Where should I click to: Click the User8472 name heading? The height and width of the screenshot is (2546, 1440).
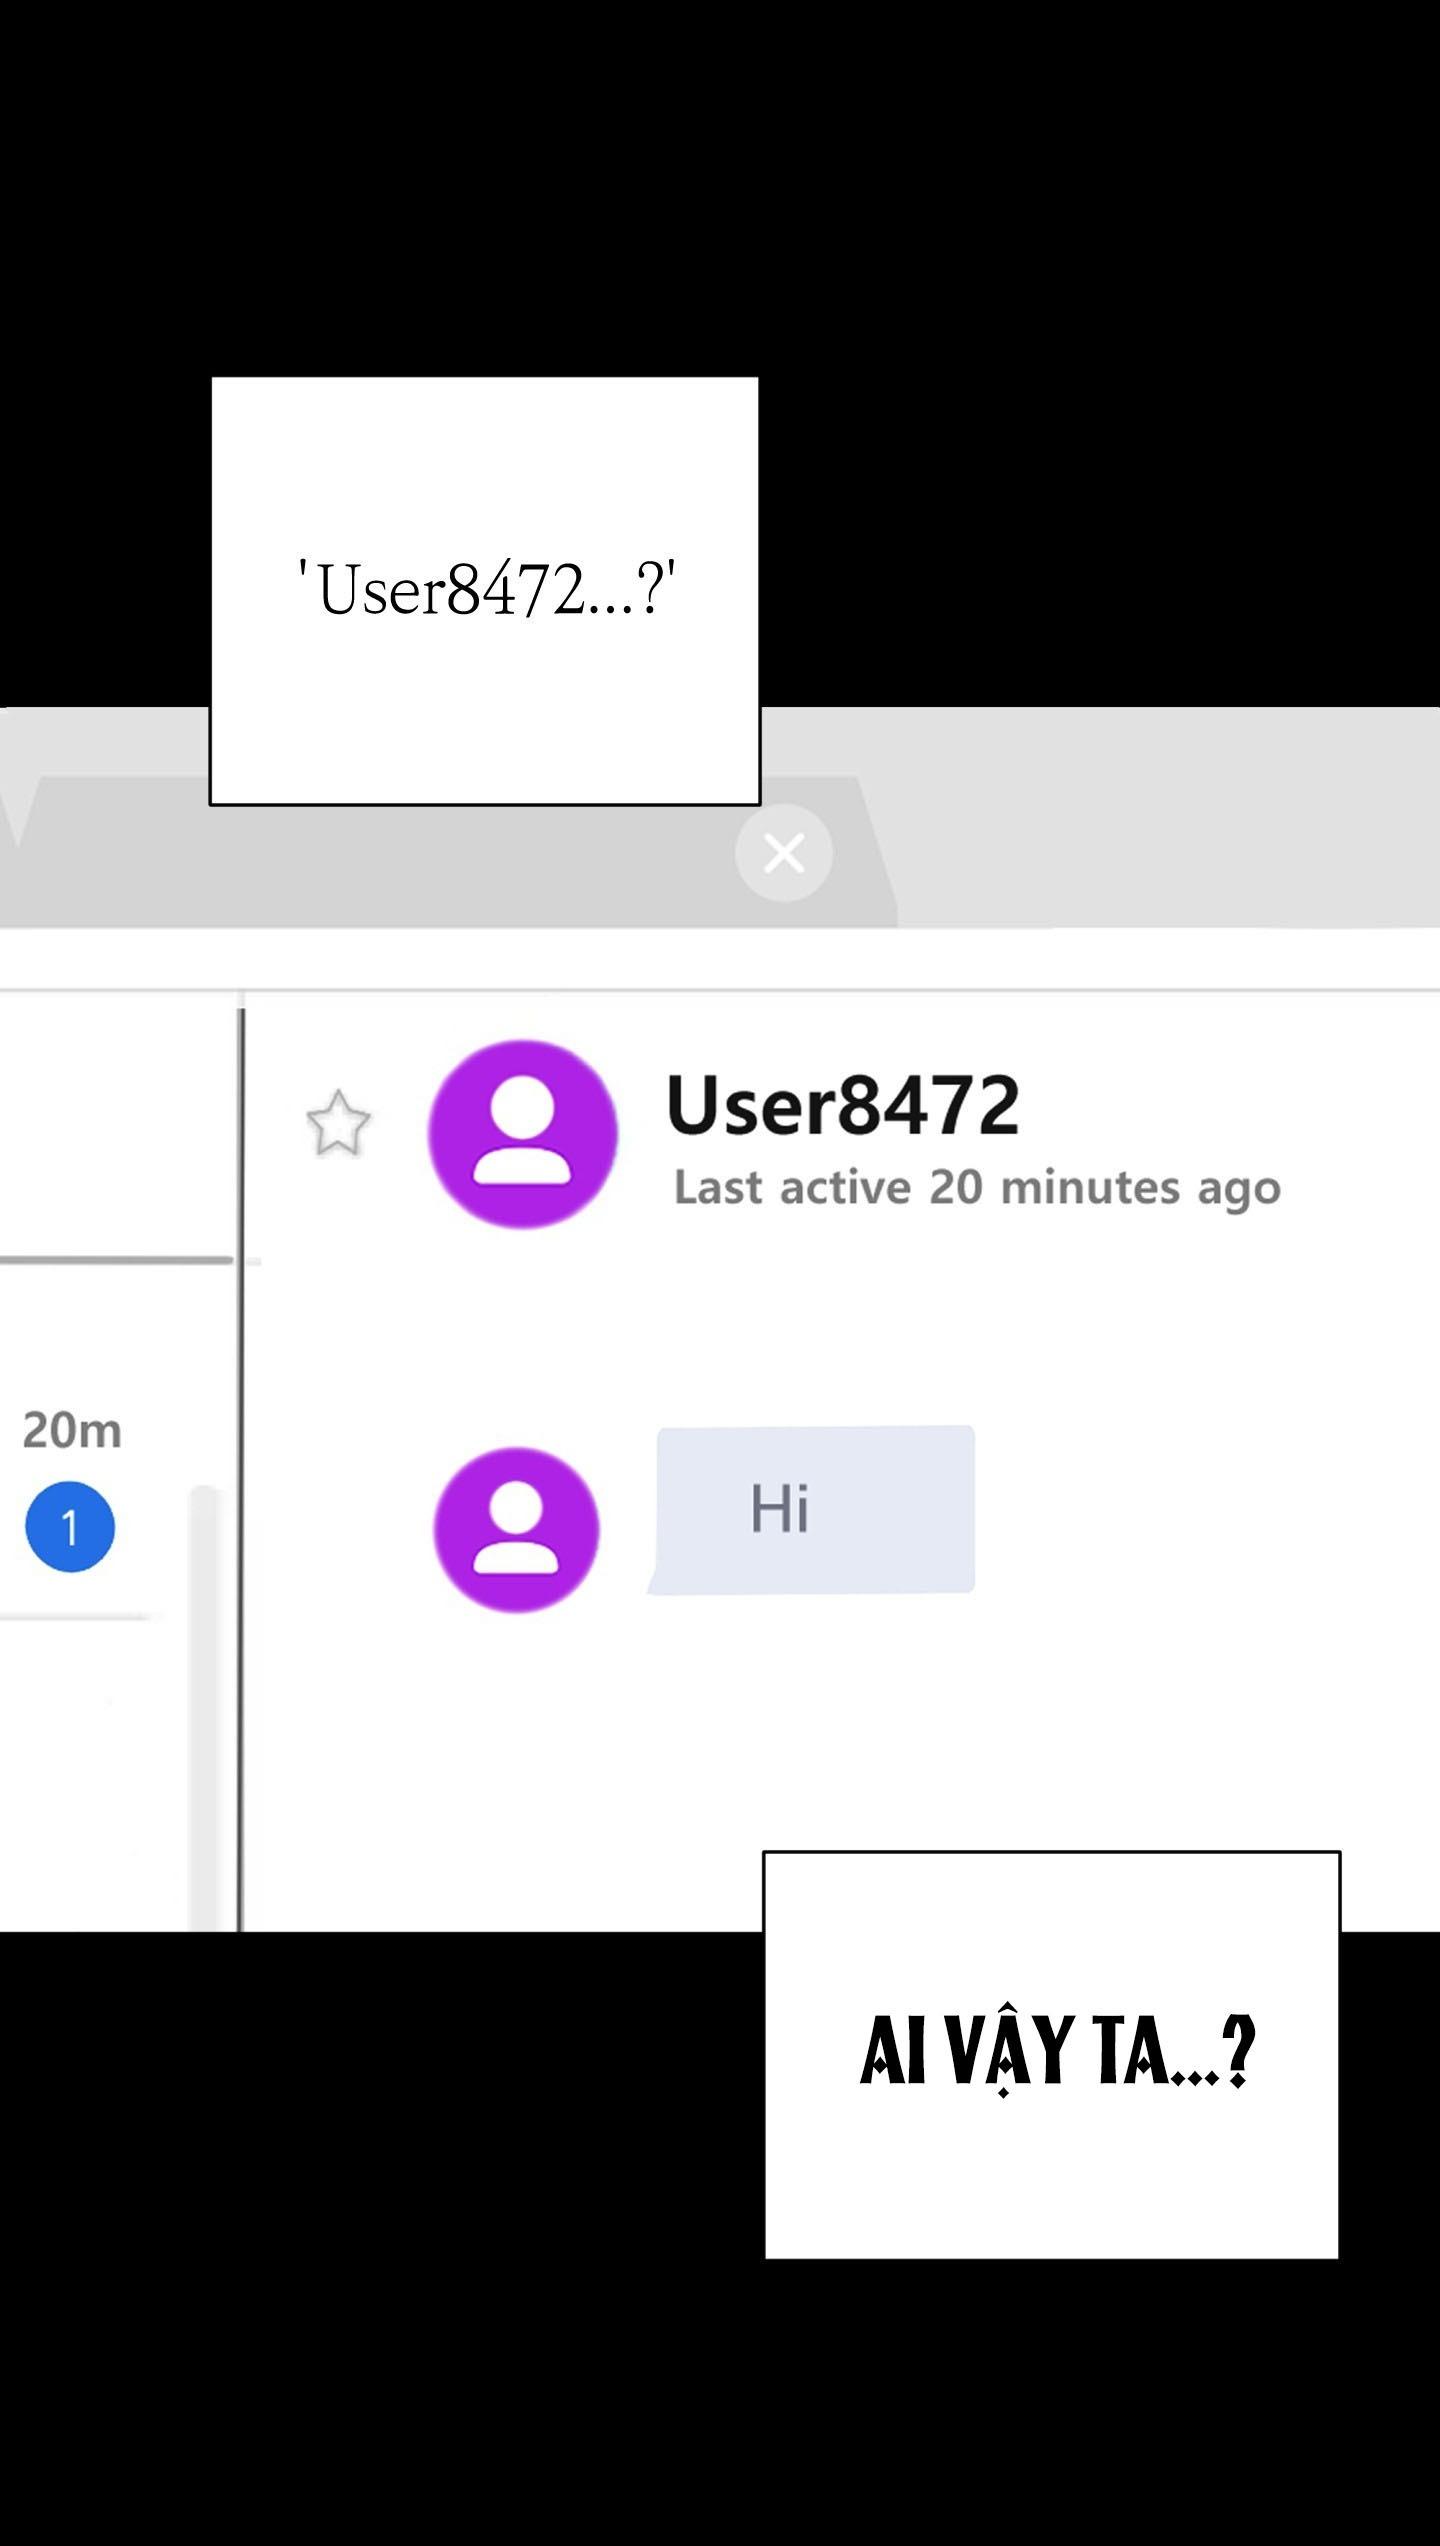(x=842, y=1106)
